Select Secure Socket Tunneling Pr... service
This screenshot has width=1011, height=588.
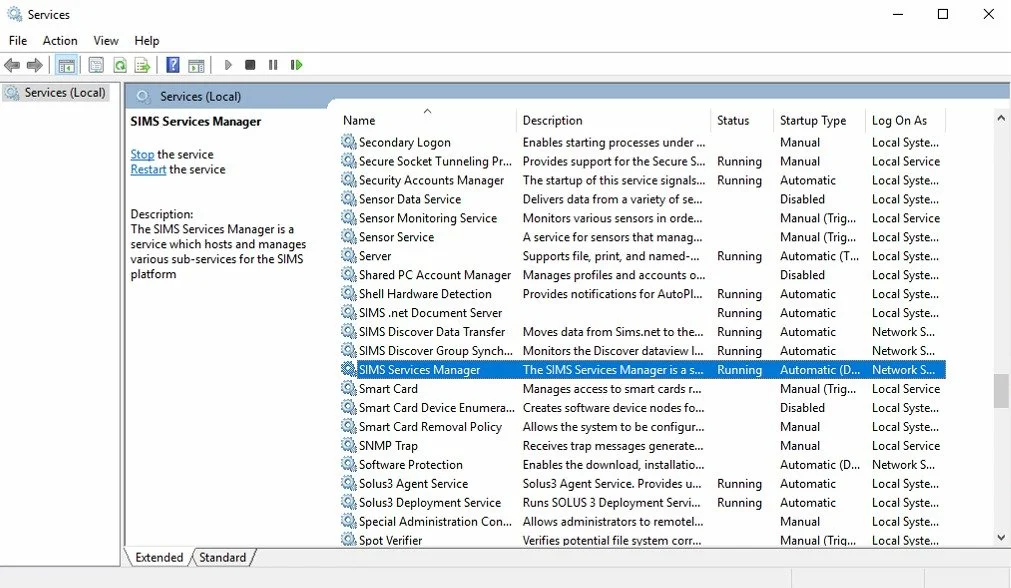click(435, 161)
